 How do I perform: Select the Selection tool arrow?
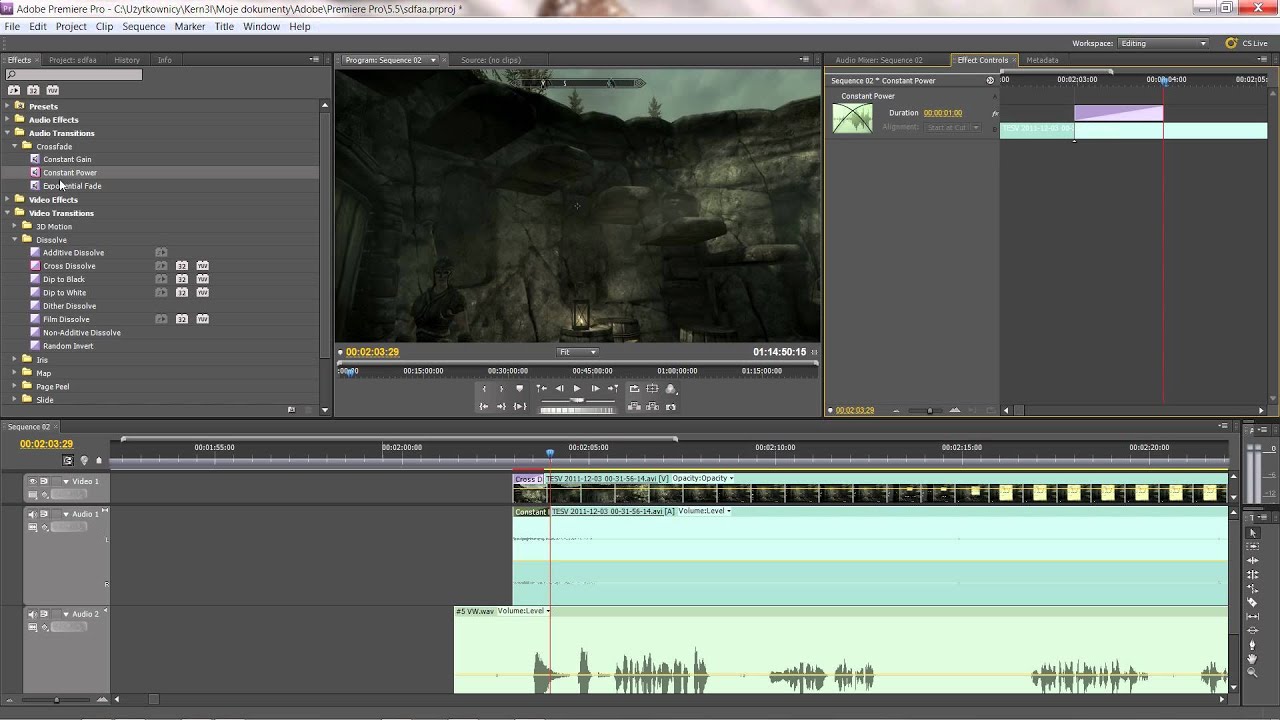(x=1252, y=532)
